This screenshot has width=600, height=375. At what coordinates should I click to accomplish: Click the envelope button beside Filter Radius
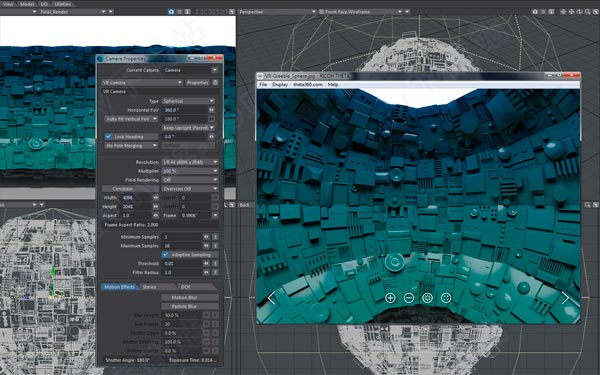(215, 272)
